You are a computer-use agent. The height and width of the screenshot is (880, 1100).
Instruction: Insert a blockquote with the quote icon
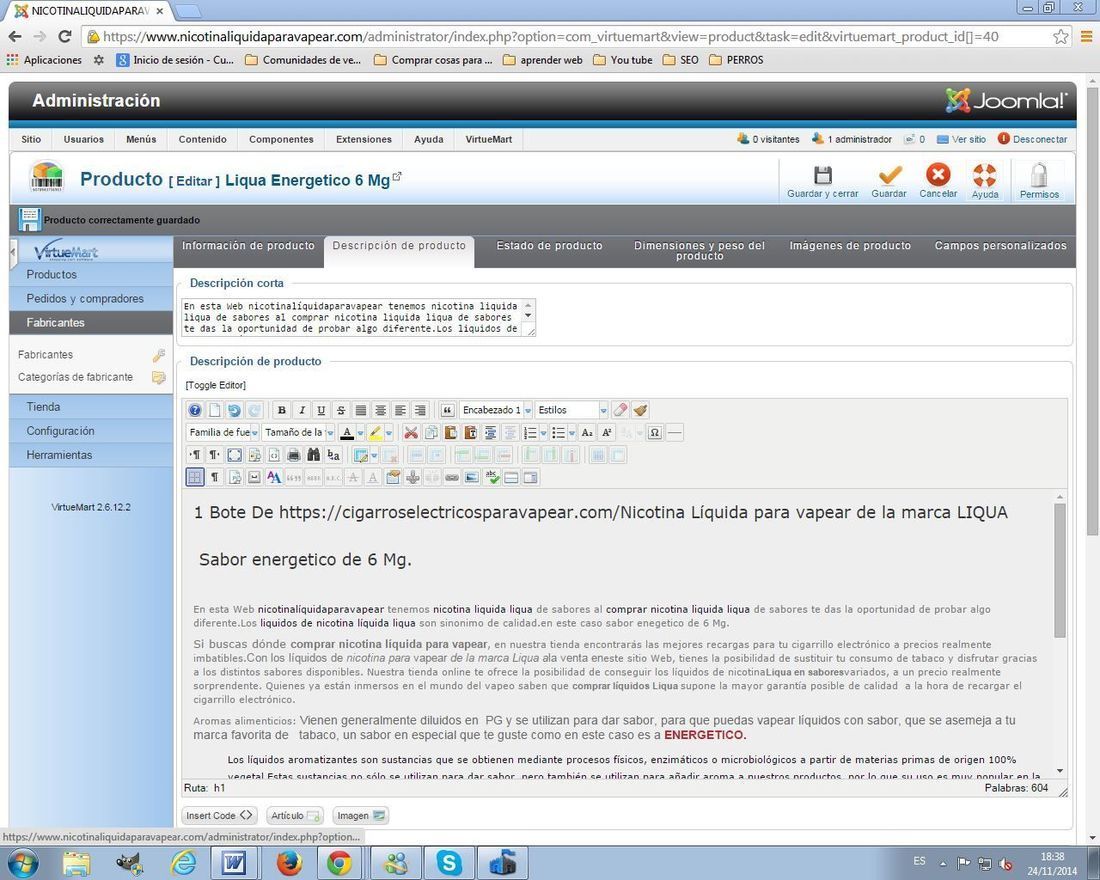tap(448, 411)
